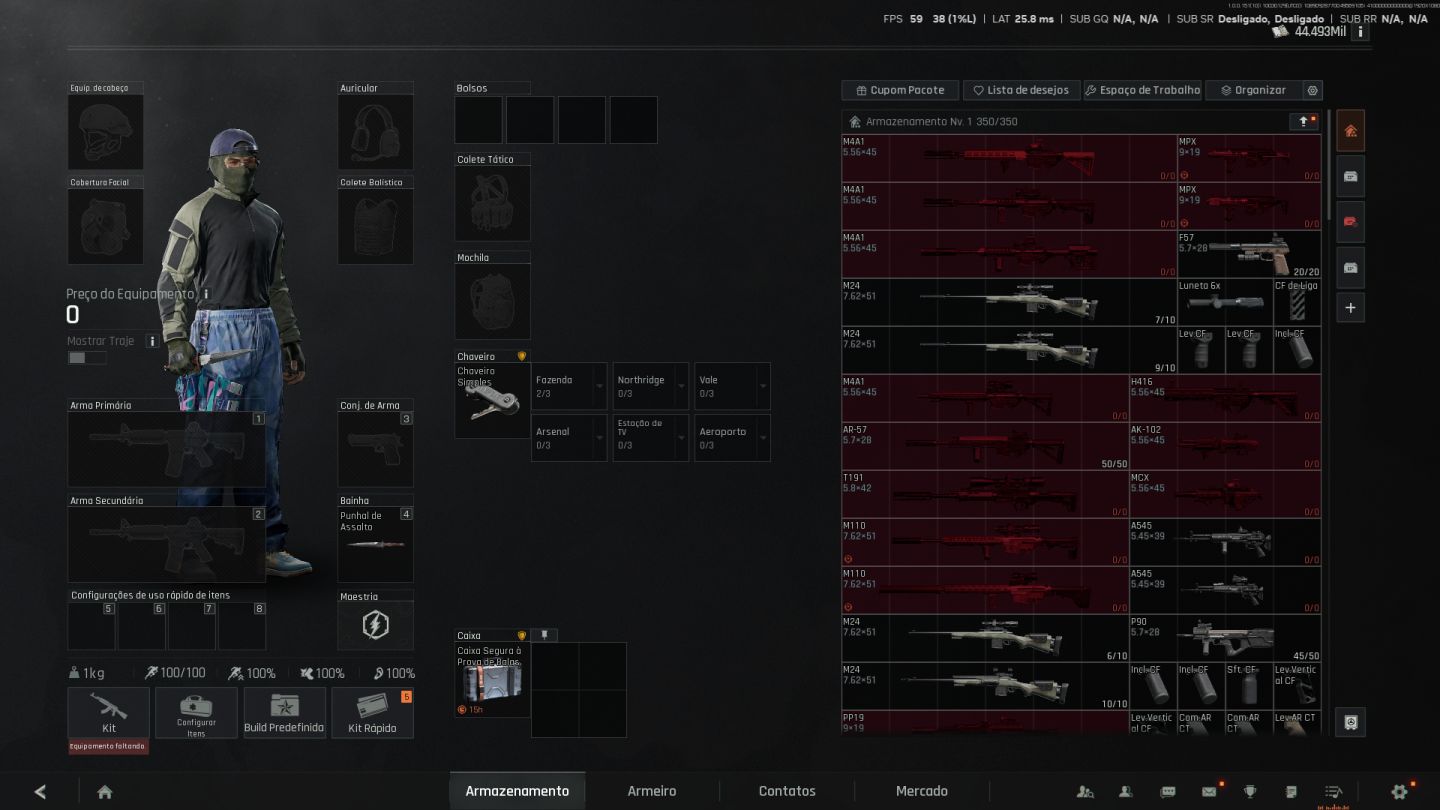Screen dimensions: 1440x810
Task: Open storage settings hexagon gear icon
Action: tap(1313, 90)
